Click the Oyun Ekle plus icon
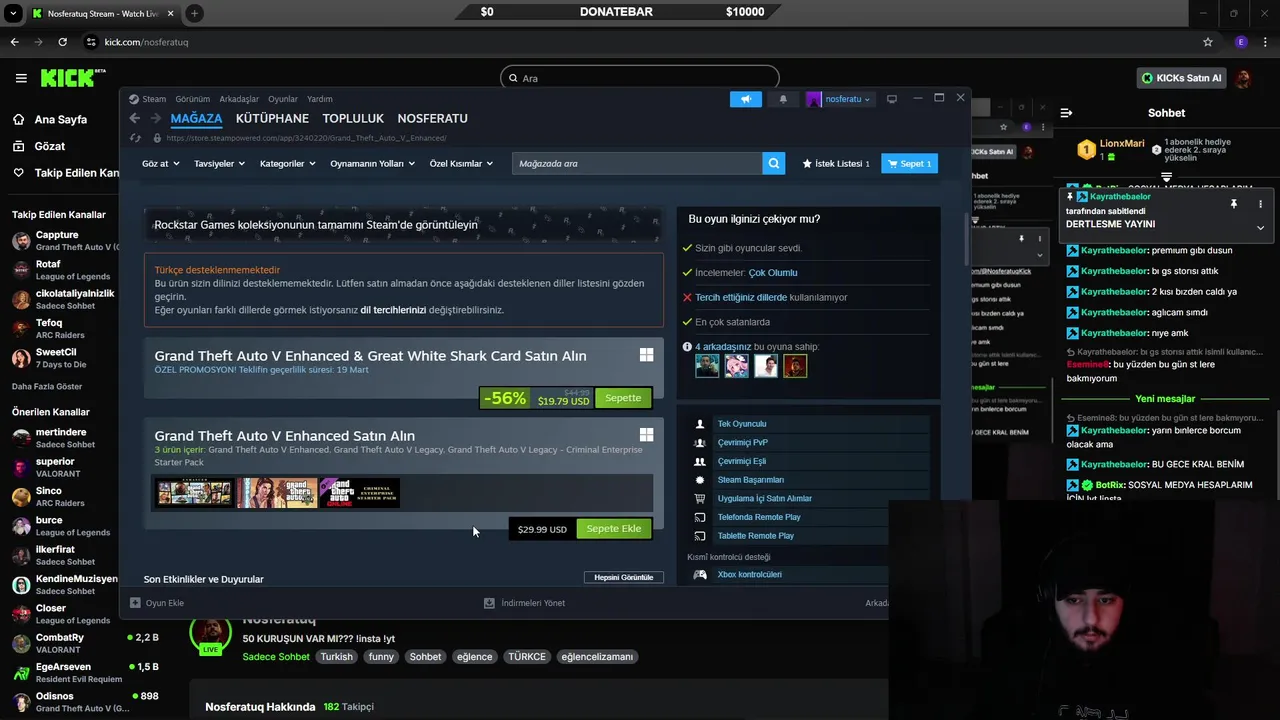Image resolution: width=1280 pixels, height=720 pixels. (x=135, y=603)
